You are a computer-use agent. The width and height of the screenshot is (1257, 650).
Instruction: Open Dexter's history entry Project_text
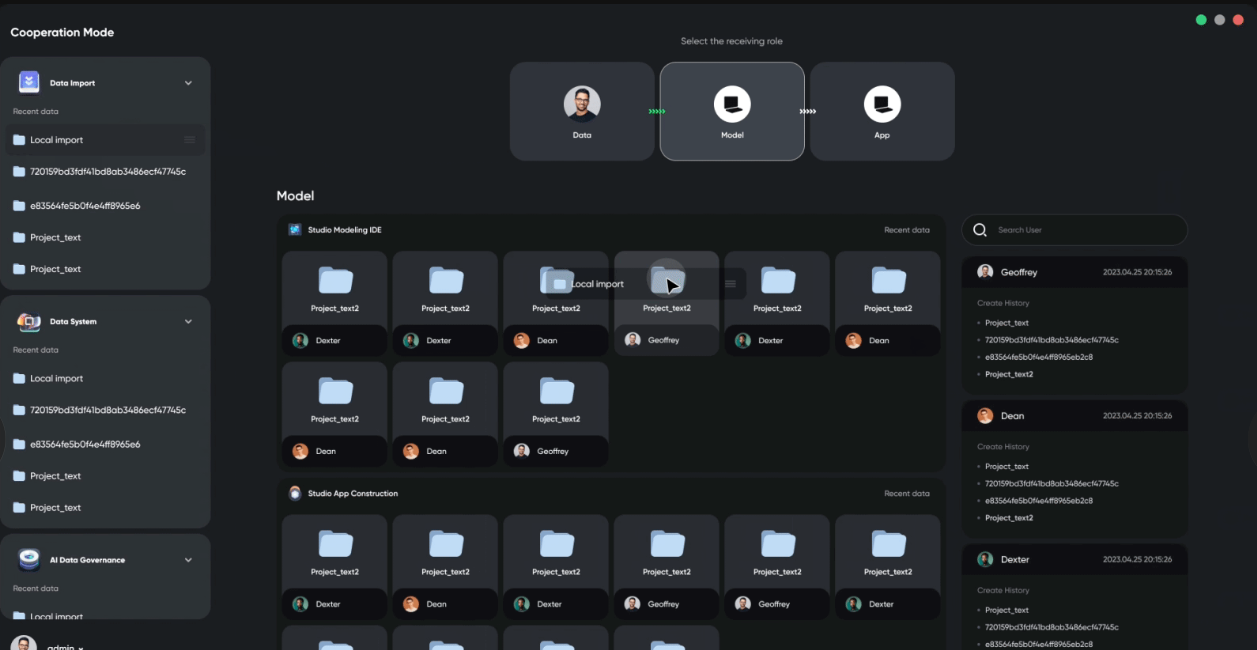click(1006, 610)
